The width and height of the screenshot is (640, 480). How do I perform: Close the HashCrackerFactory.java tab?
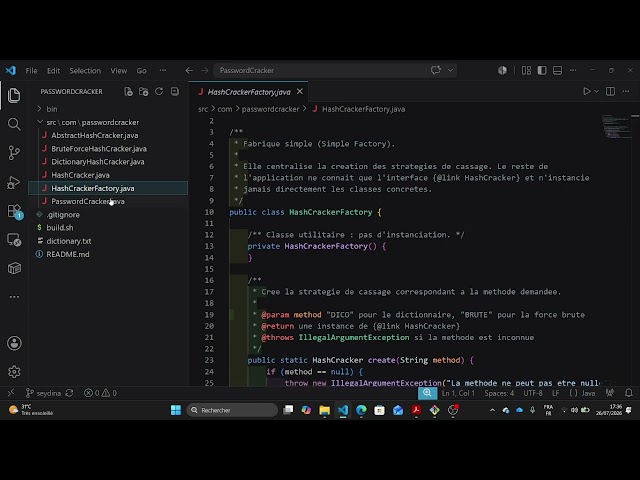coord(300,91)
